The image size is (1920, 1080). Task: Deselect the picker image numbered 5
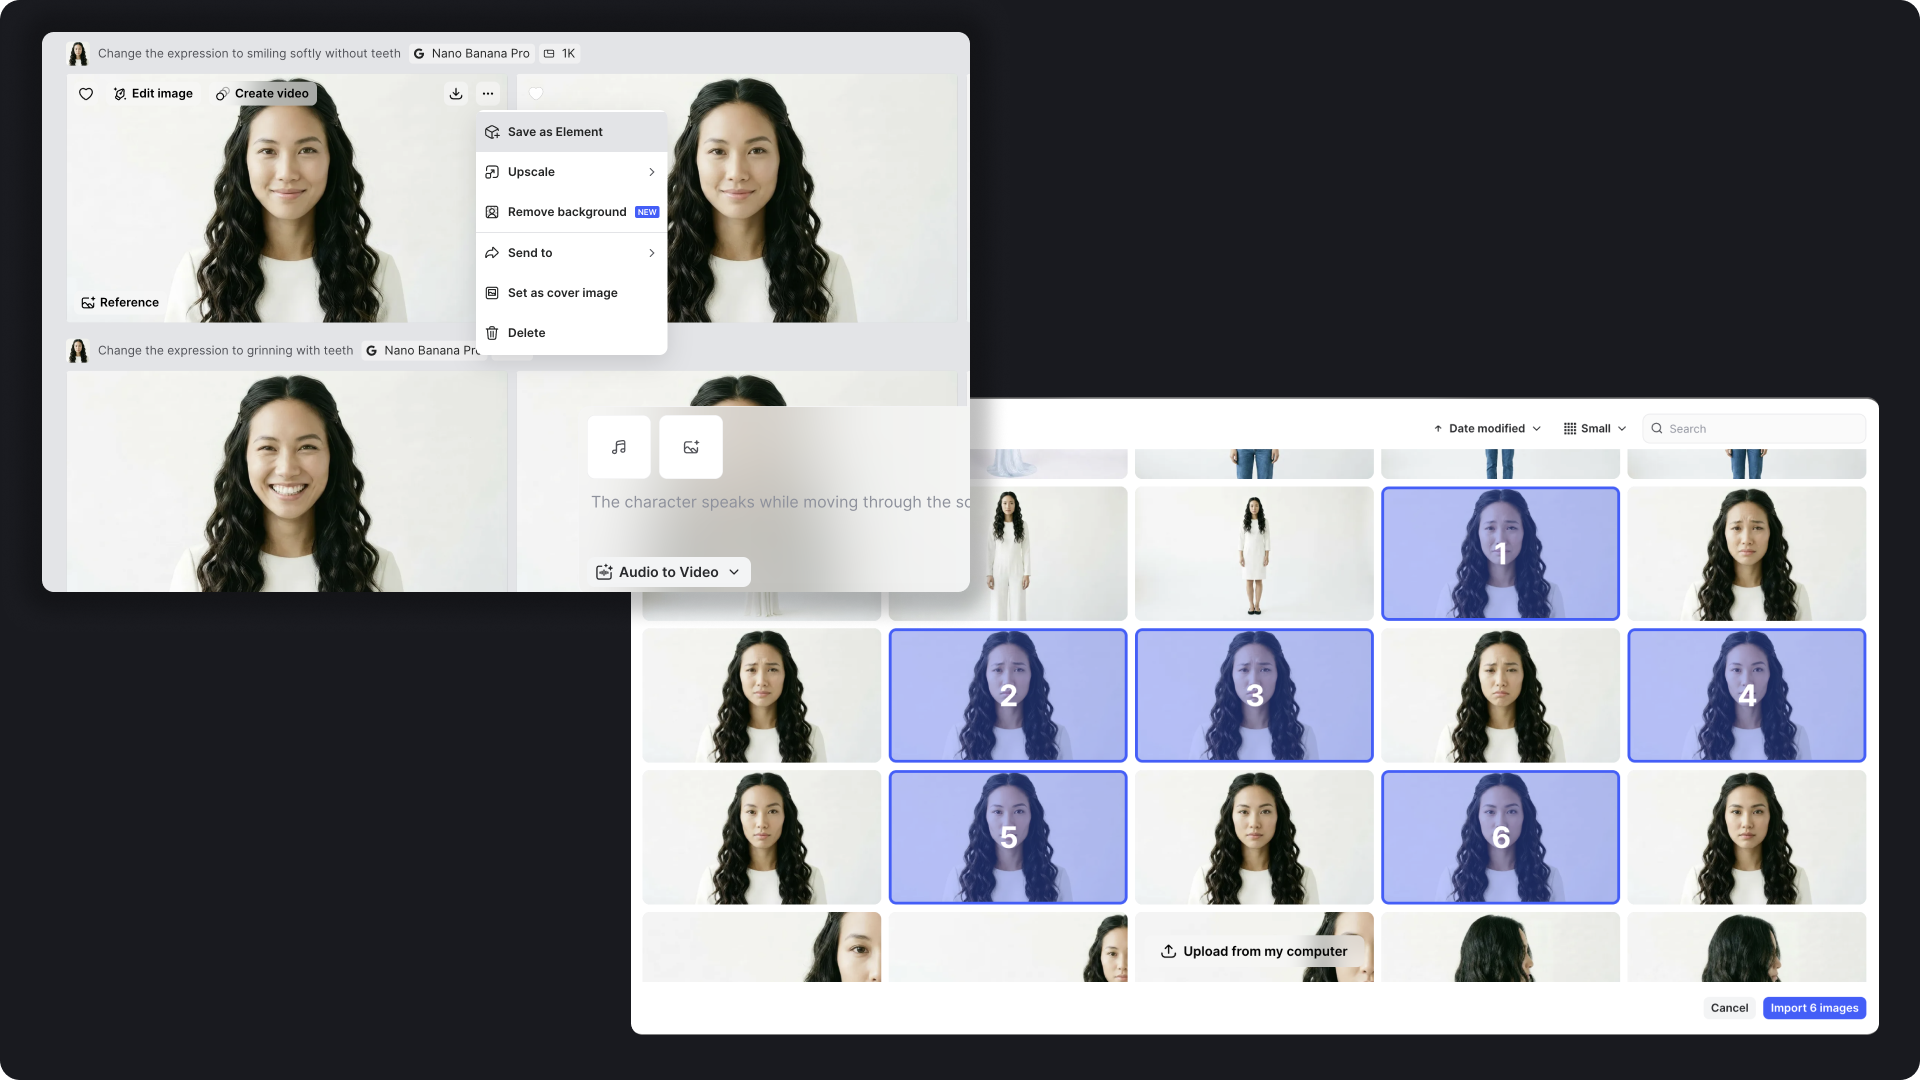1008,838
